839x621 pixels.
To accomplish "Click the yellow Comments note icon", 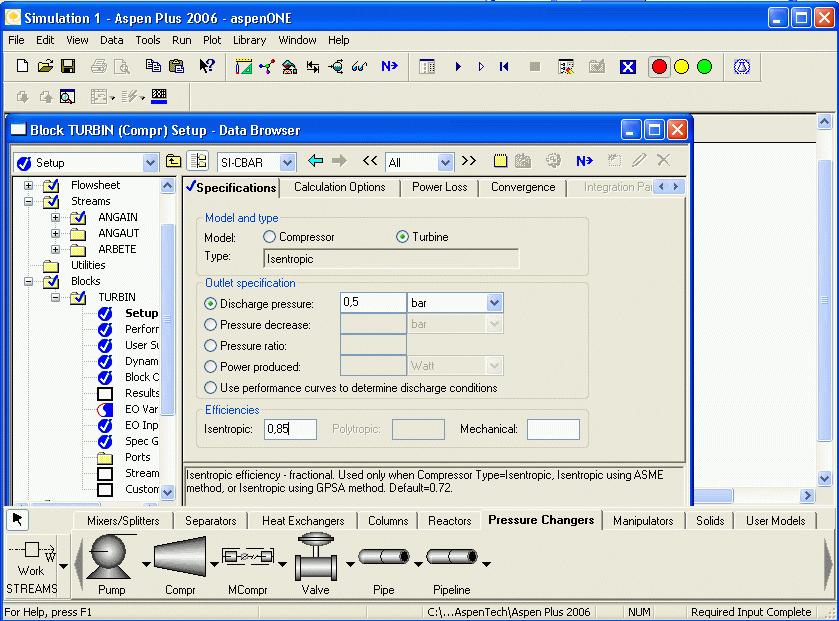I will tap(500, 160).
